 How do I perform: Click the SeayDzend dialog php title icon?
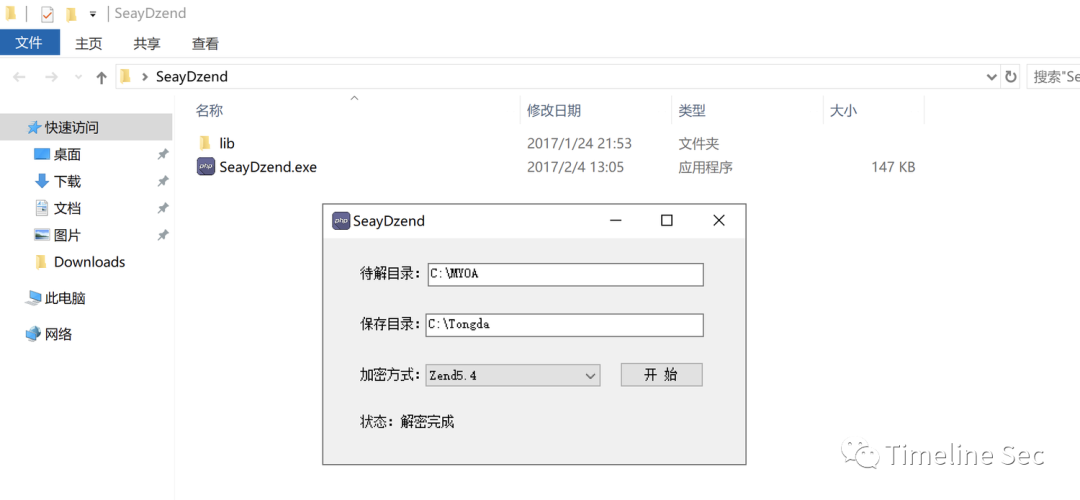click(x=341, y=220)
